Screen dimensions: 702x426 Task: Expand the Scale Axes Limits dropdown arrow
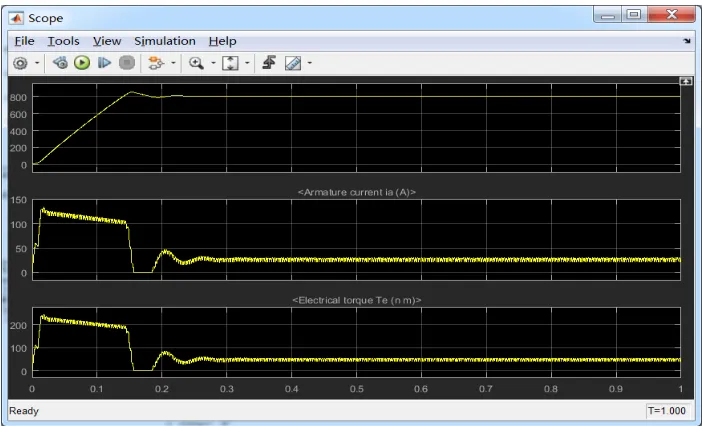click(247, 63)
